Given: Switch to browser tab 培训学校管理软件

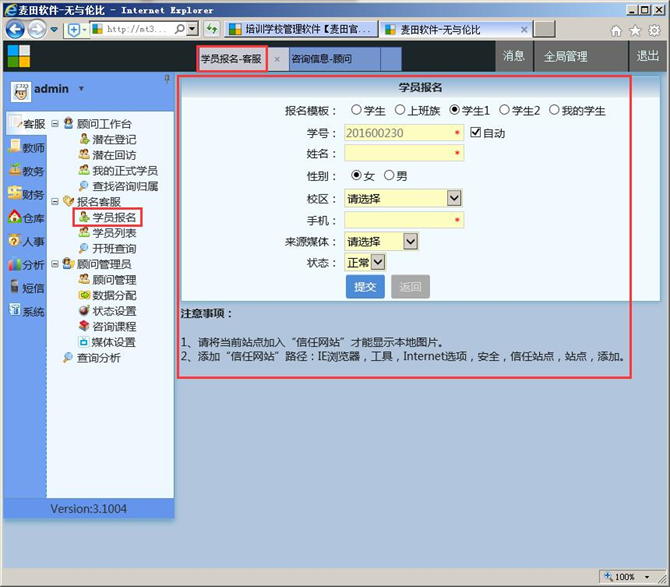Looking at the screenshot, I should [x=302, y=29].
